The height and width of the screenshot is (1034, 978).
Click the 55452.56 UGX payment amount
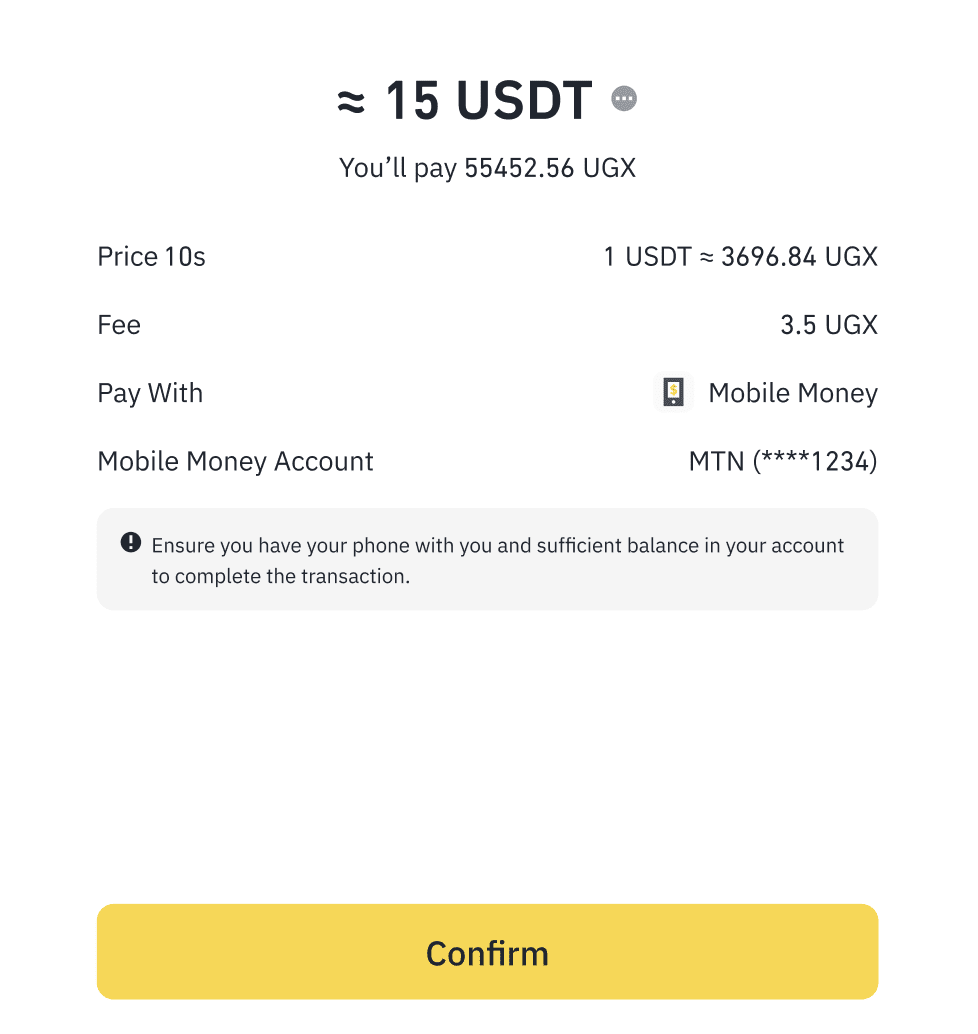550,168
